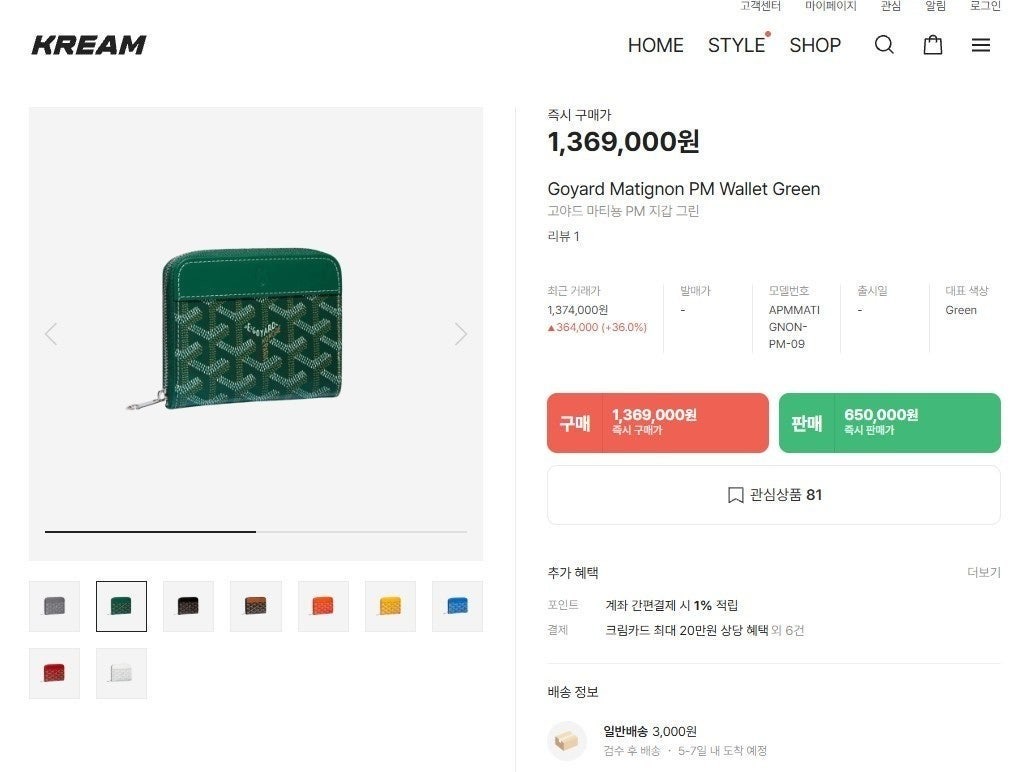Click the image carousel progress bar
This screenshot has width=1036, height=772.
tap(256, 532)
